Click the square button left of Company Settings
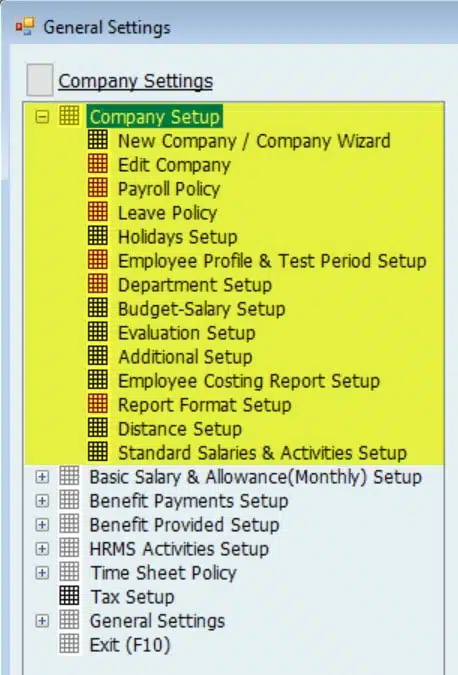 point(40,80)
